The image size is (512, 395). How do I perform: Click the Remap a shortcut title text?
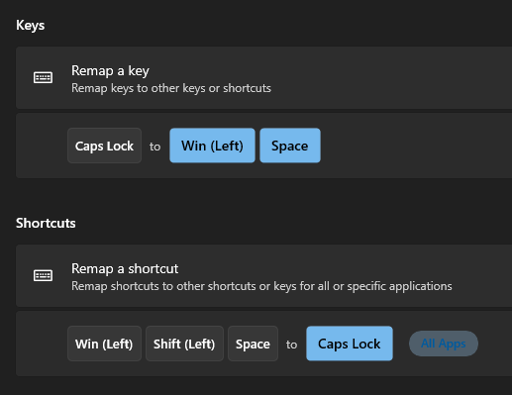(125, 268)
